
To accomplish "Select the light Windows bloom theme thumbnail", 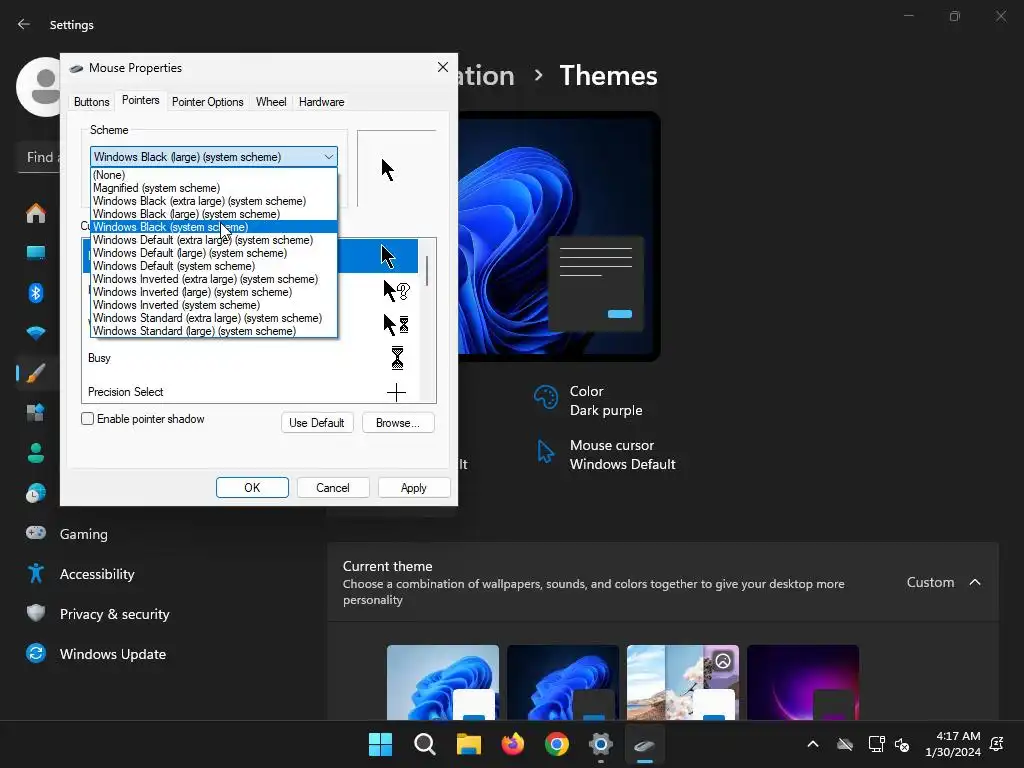I will (x=443, y=682).
